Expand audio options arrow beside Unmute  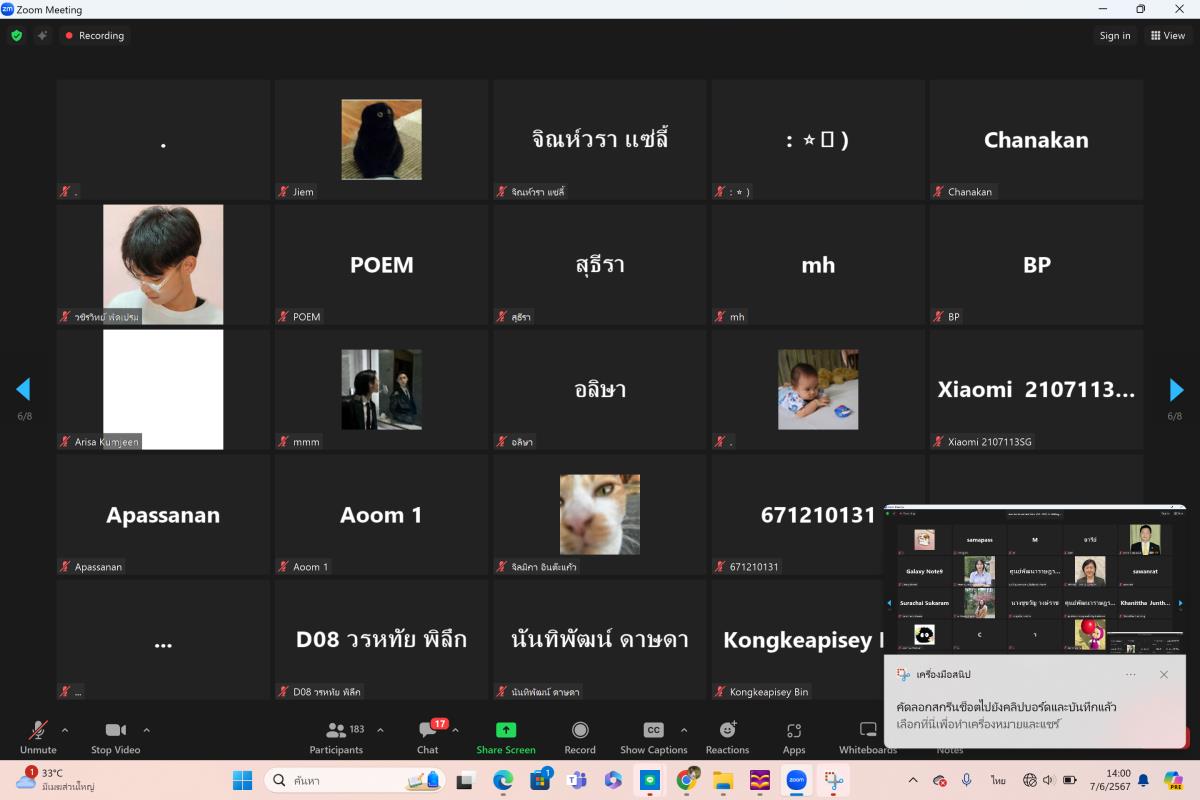(x=65, y=730)
